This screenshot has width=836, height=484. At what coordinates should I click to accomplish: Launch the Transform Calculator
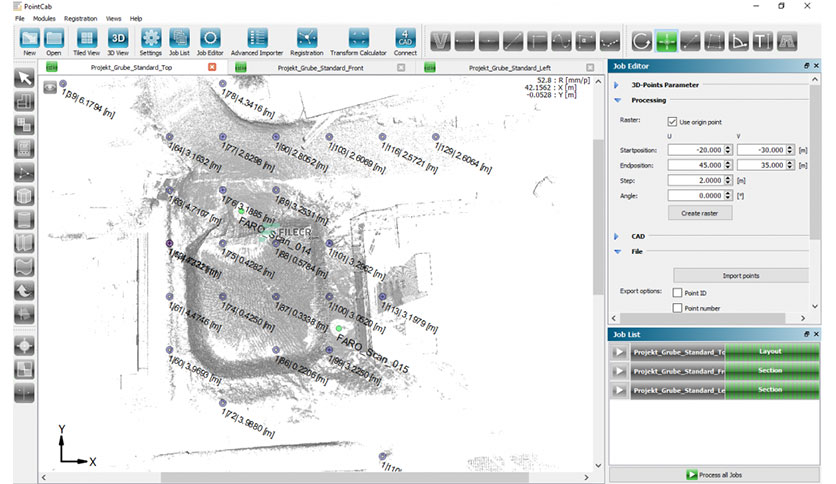(358, 42)
